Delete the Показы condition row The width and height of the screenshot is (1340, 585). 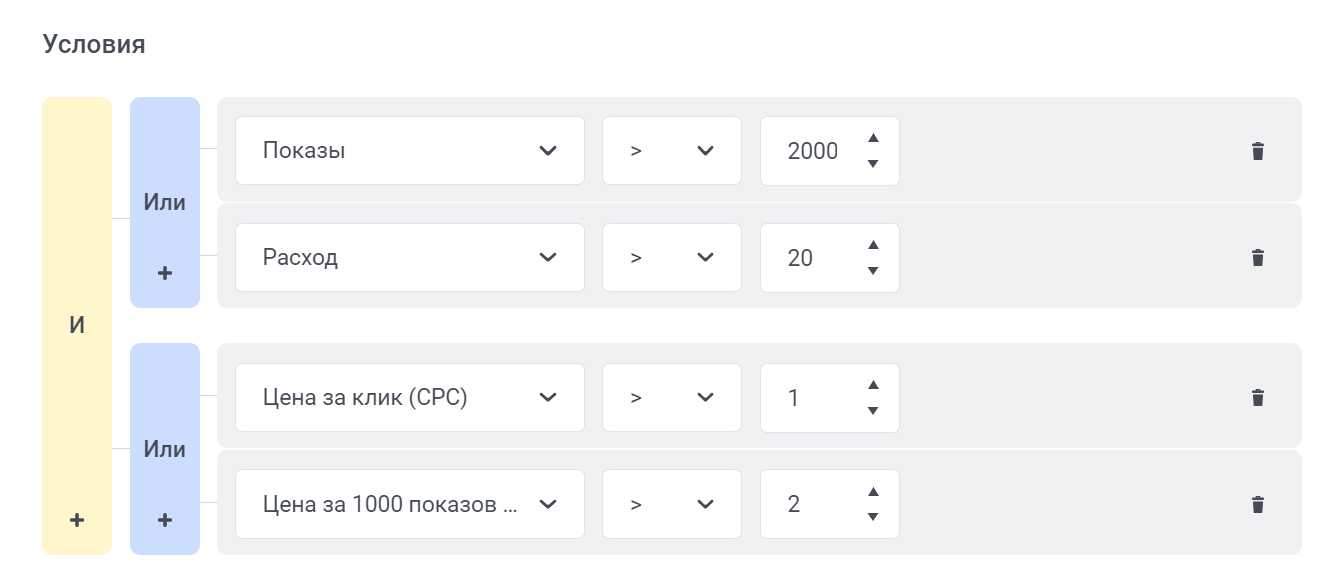(x=1258, y=151)
